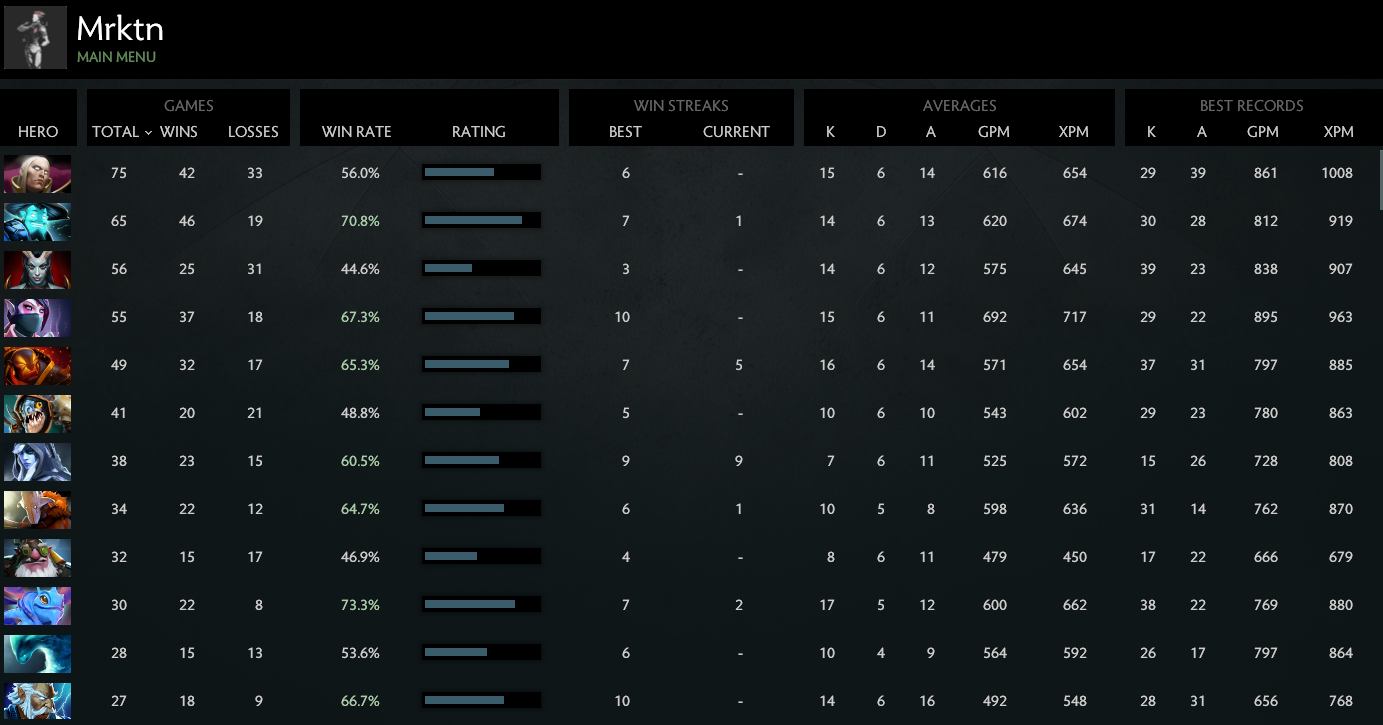Viewport: 1383px width, 725px height.
Task: Click Invoker's rating progress bar
Action: pyautogui.click(x=481, y=172)
